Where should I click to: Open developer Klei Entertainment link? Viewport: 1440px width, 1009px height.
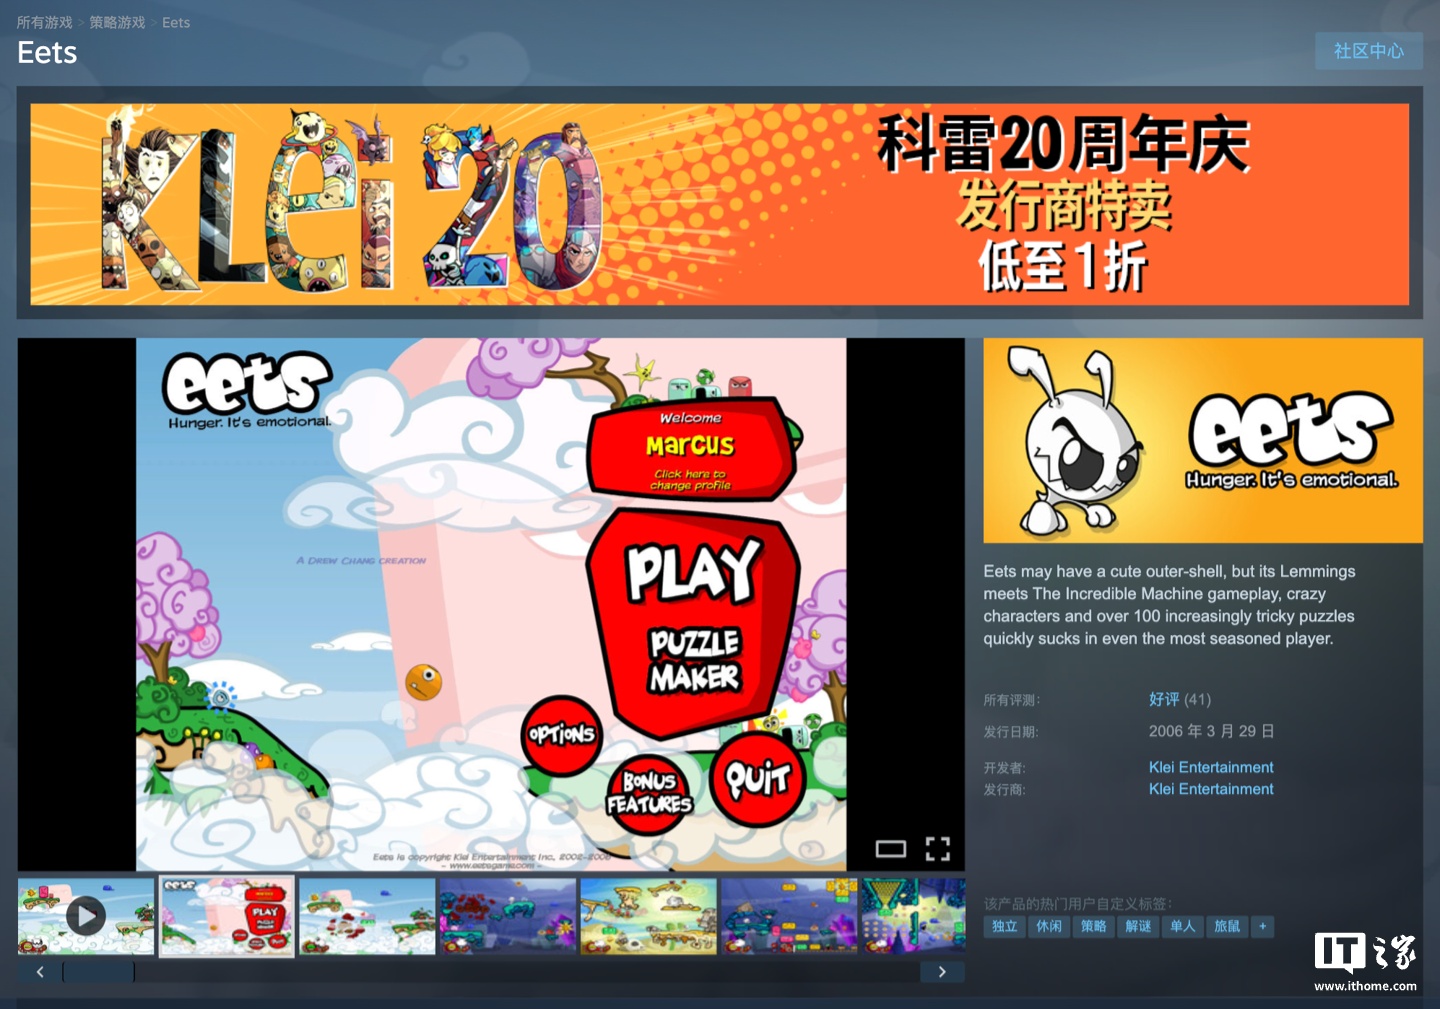[1211, 767]
